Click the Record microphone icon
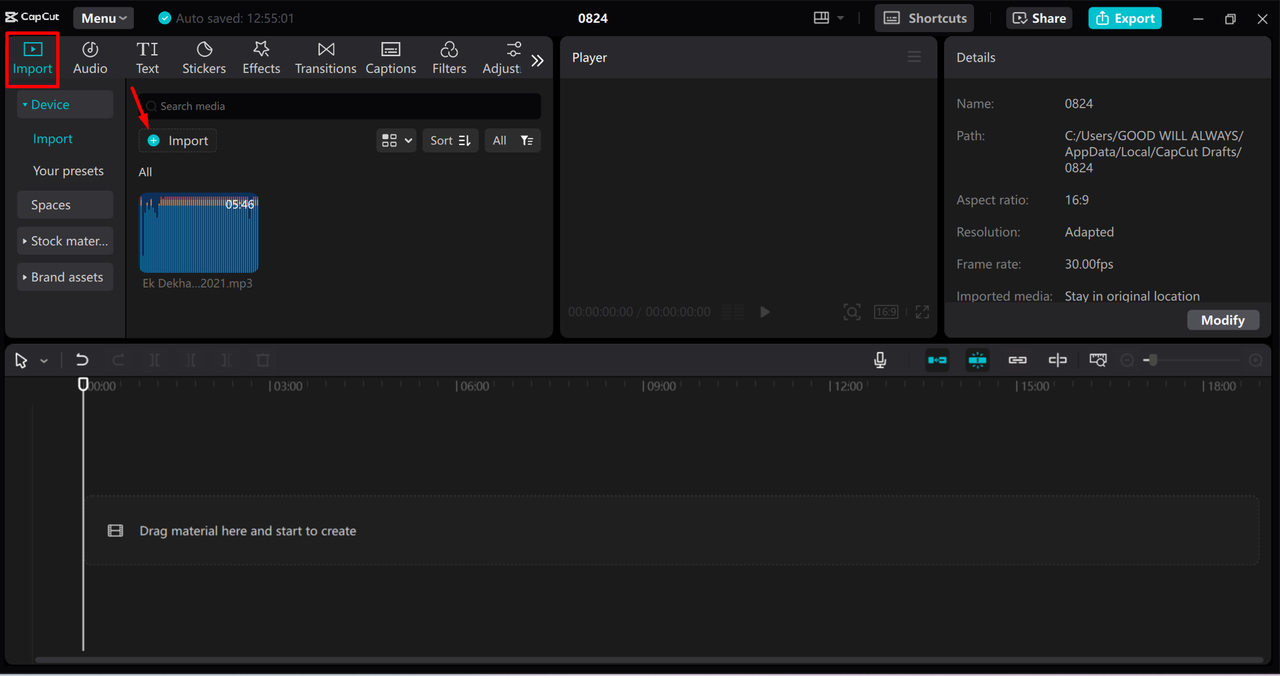The image size is (1280, 676). coord(880,360)
